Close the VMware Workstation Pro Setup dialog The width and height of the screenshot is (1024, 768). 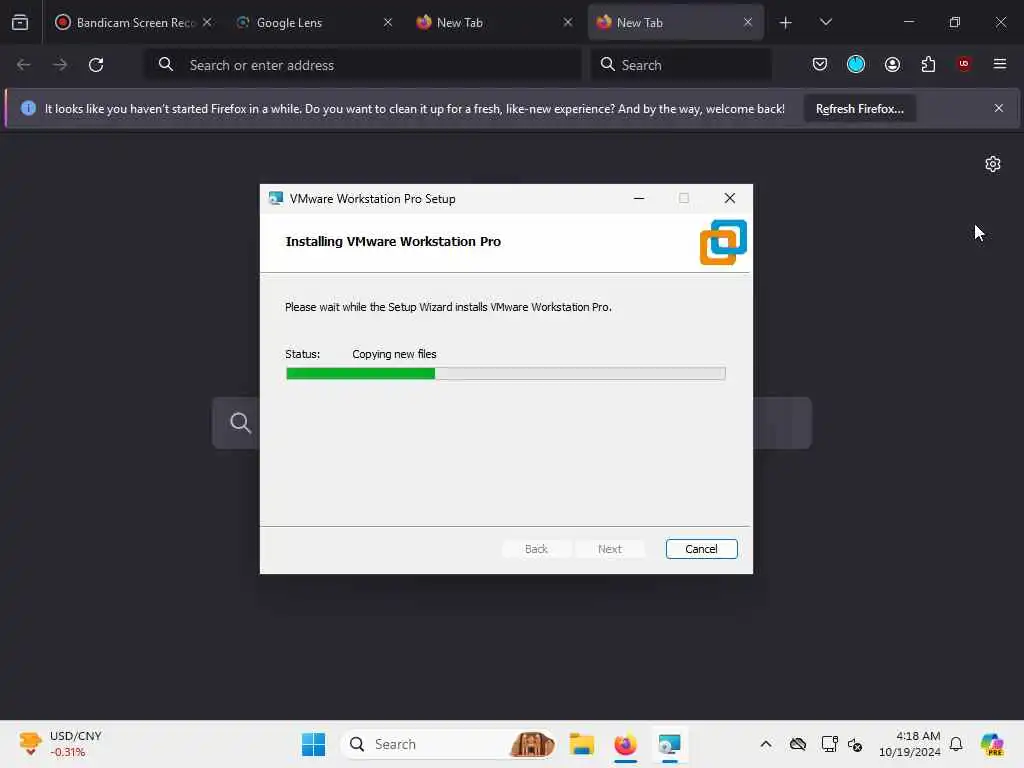[x=729, y=199]
